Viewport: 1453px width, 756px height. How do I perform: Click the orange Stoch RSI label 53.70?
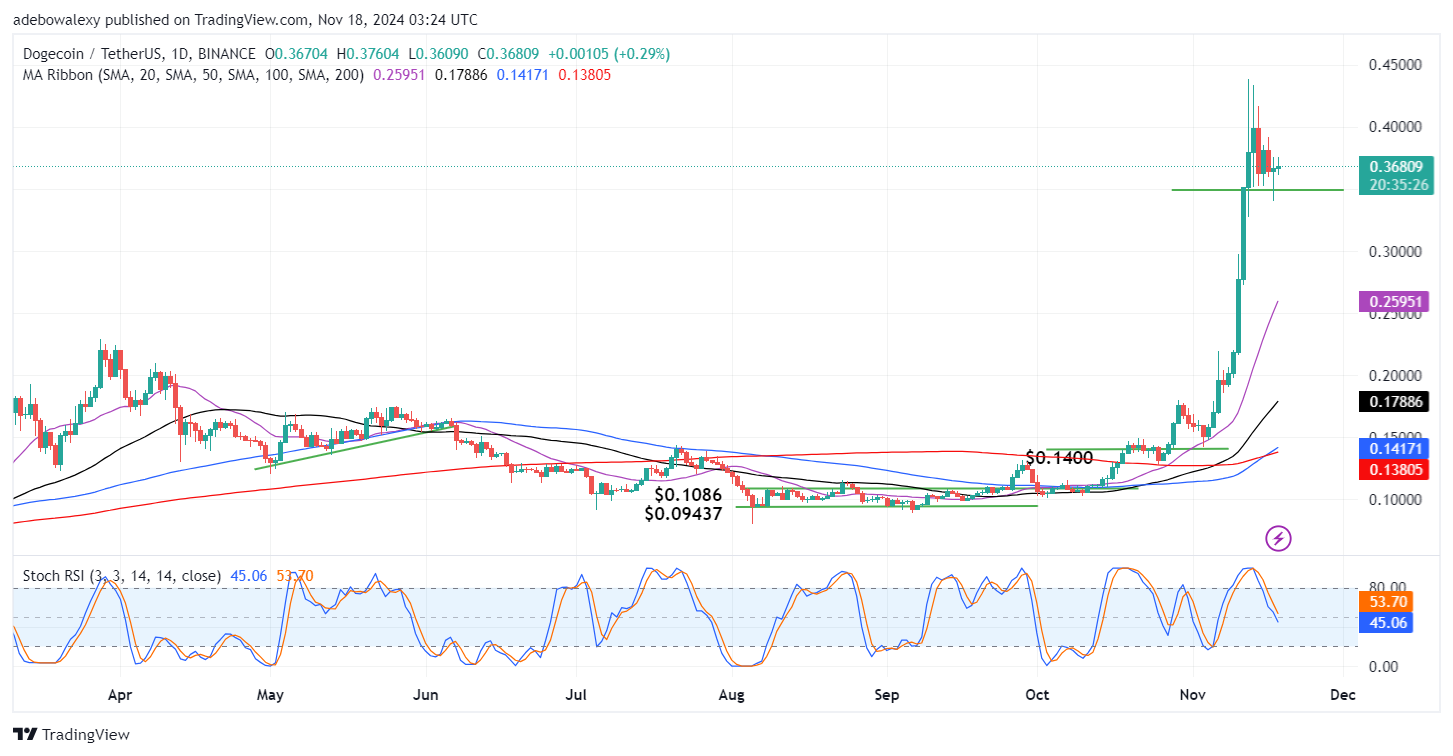[1384, 602]
